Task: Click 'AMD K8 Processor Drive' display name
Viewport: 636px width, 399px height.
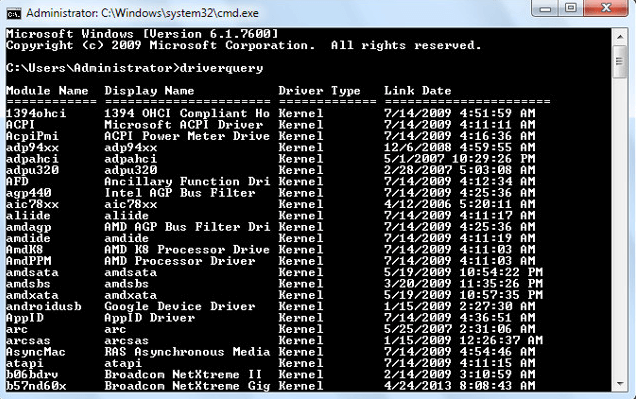Action: 187,249
